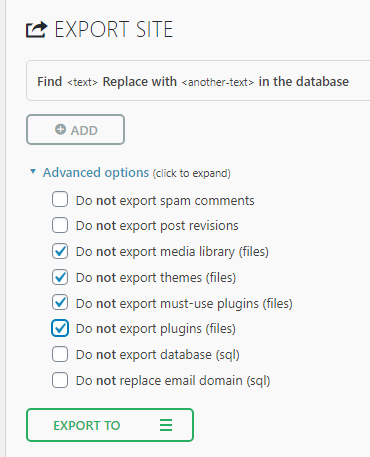Click the <another-text> placeholder in Replace with
Image resolution: width=370 pixels, height=457 pixels.
tap(217, 82)
